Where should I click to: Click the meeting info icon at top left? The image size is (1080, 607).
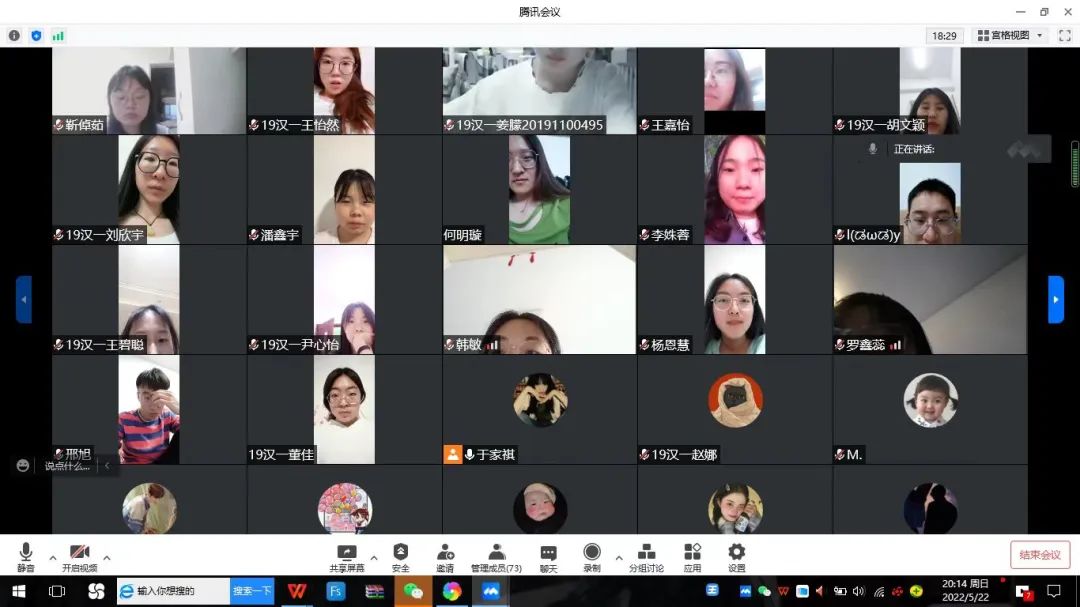14,36
